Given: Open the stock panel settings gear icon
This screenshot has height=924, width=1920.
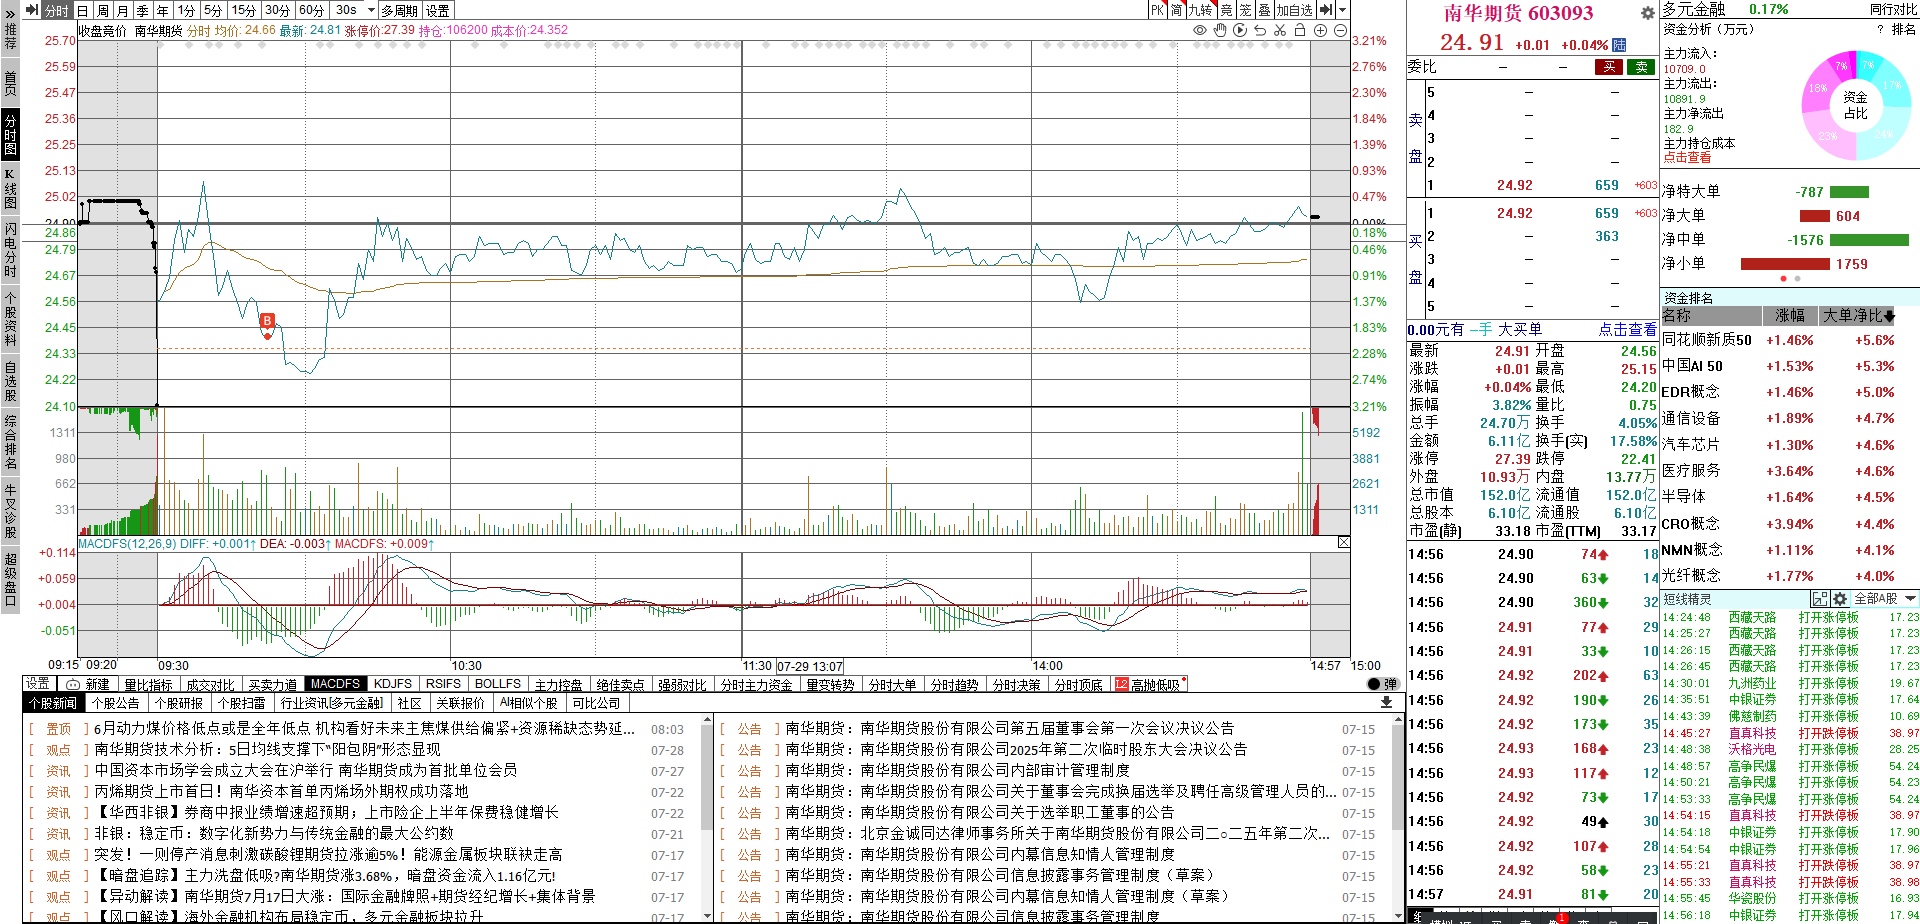Looking at the screenshot, I should pyautogui.click(x=1647, y=13).
